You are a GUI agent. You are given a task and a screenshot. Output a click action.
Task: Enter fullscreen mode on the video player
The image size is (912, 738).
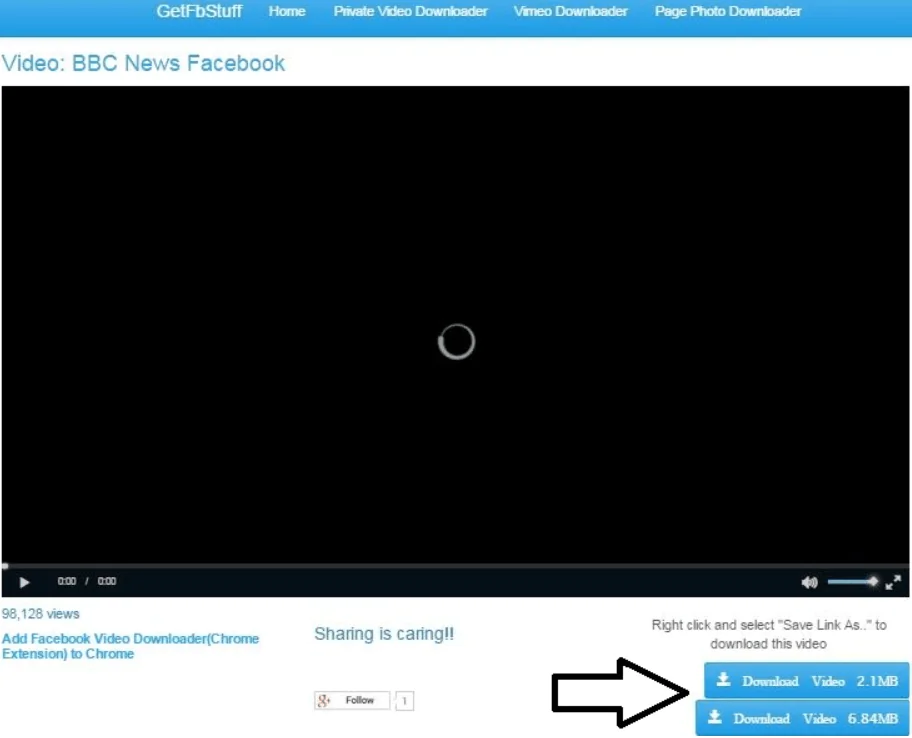coord(893,582)
